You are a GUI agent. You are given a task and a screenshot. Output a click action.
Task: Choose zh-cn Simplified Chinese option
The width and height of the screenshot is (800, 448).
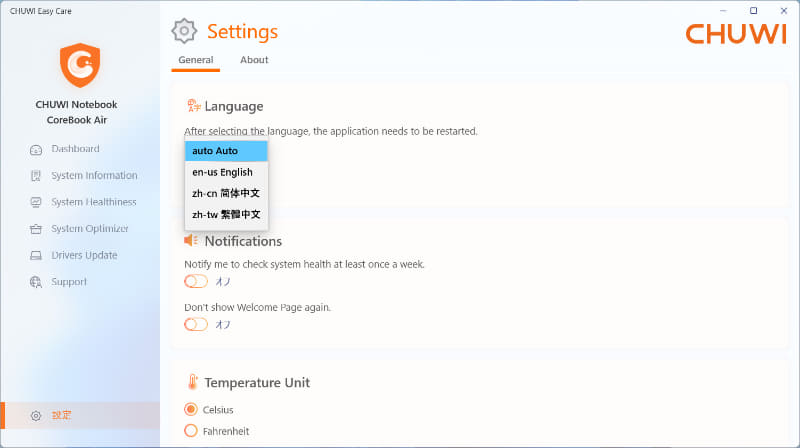(x=226, y=193)
